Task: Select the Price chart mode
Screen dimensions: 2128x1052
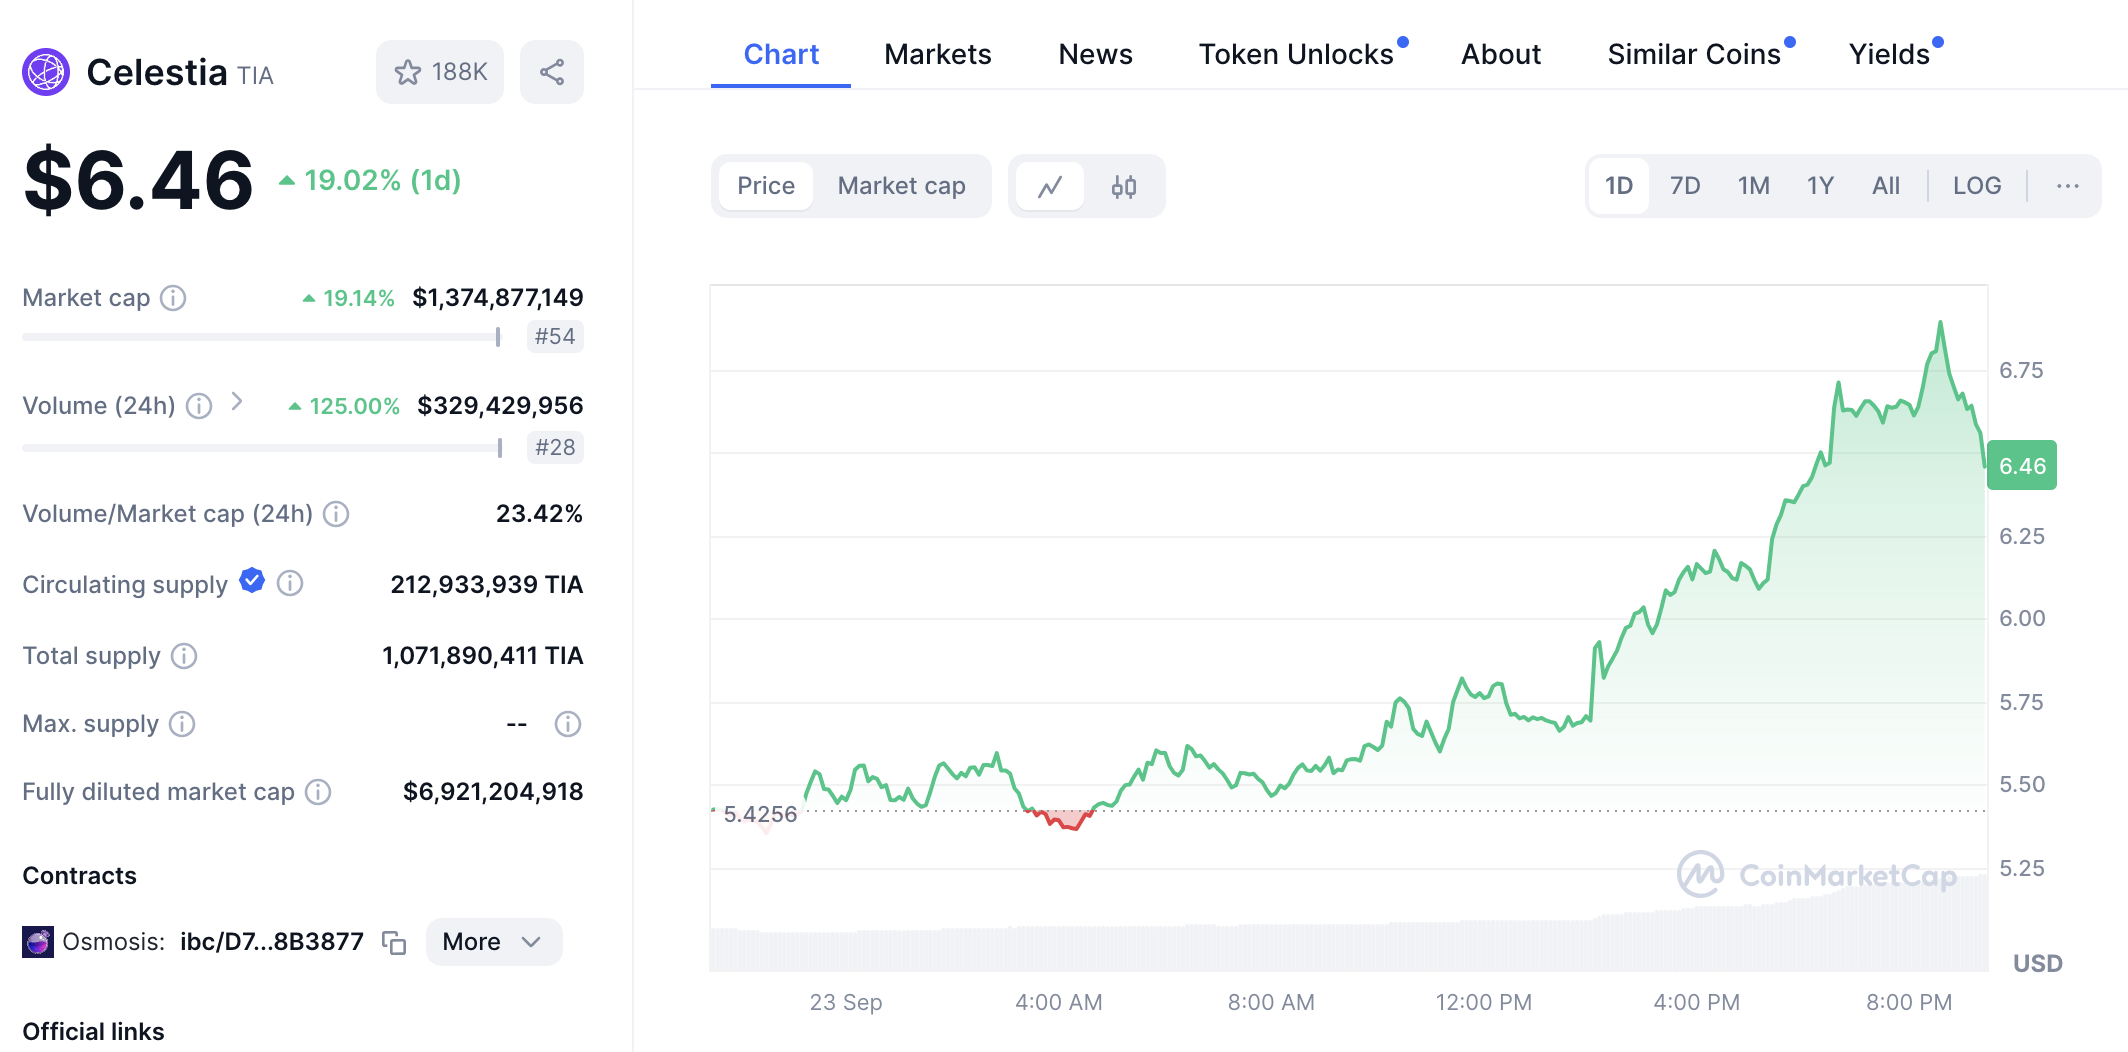Action: click(766, 186)
